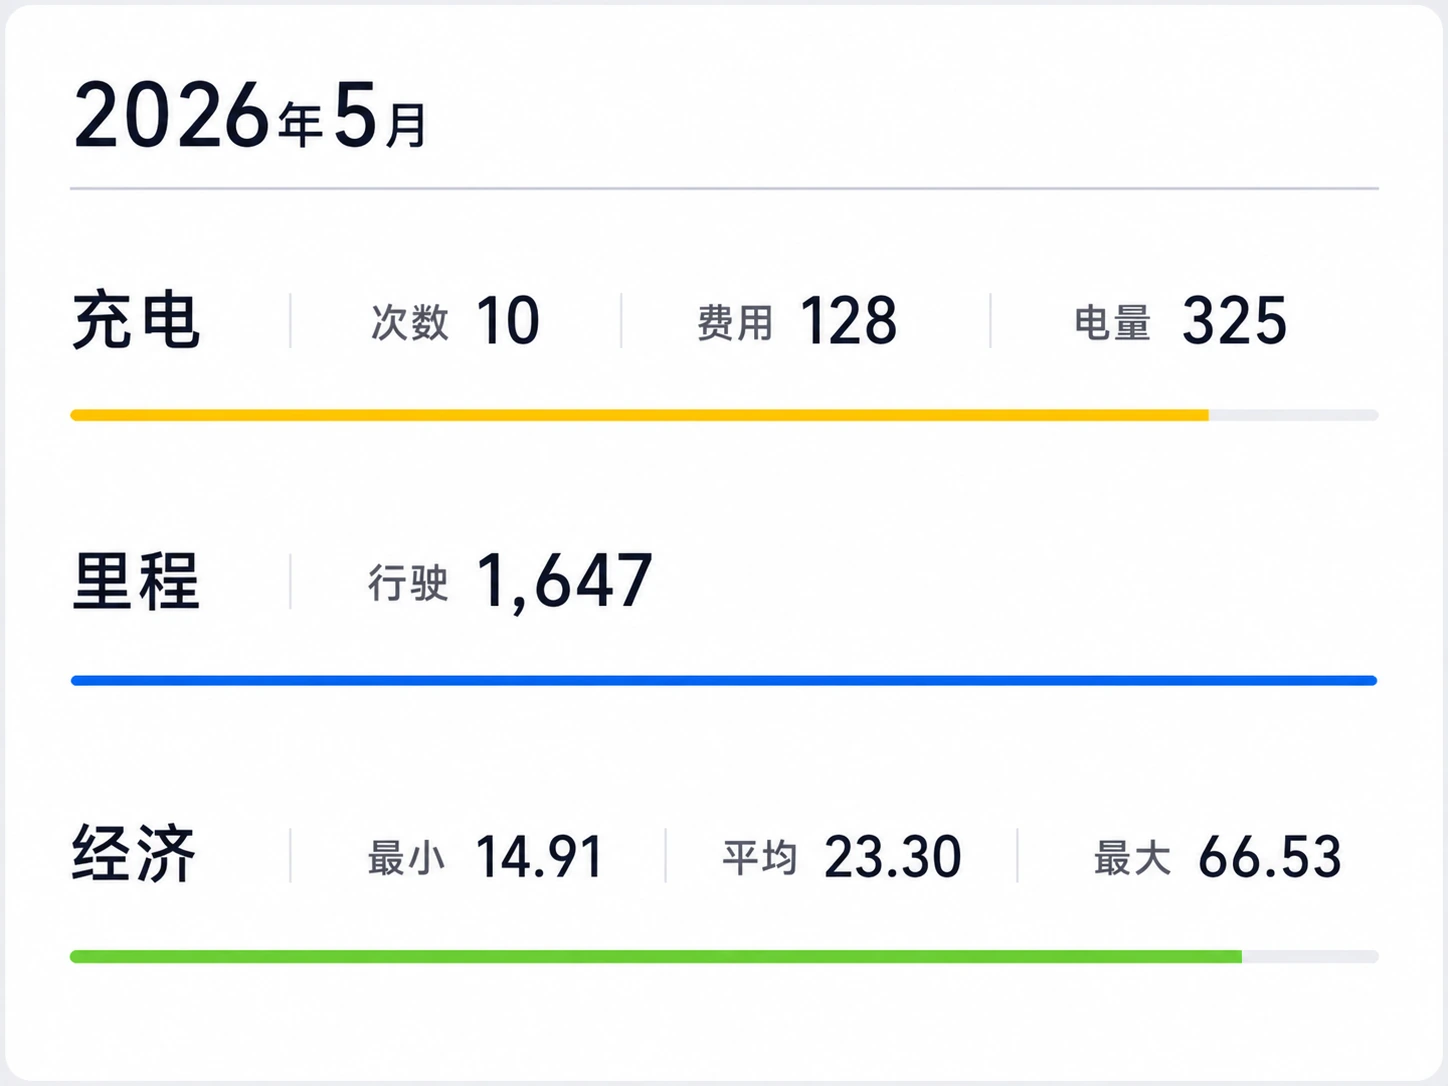Open the 最大 66.53 economy value
Image resolution: width=1448 pixels, height=1086 pixels.
(x=1217, y=857)
